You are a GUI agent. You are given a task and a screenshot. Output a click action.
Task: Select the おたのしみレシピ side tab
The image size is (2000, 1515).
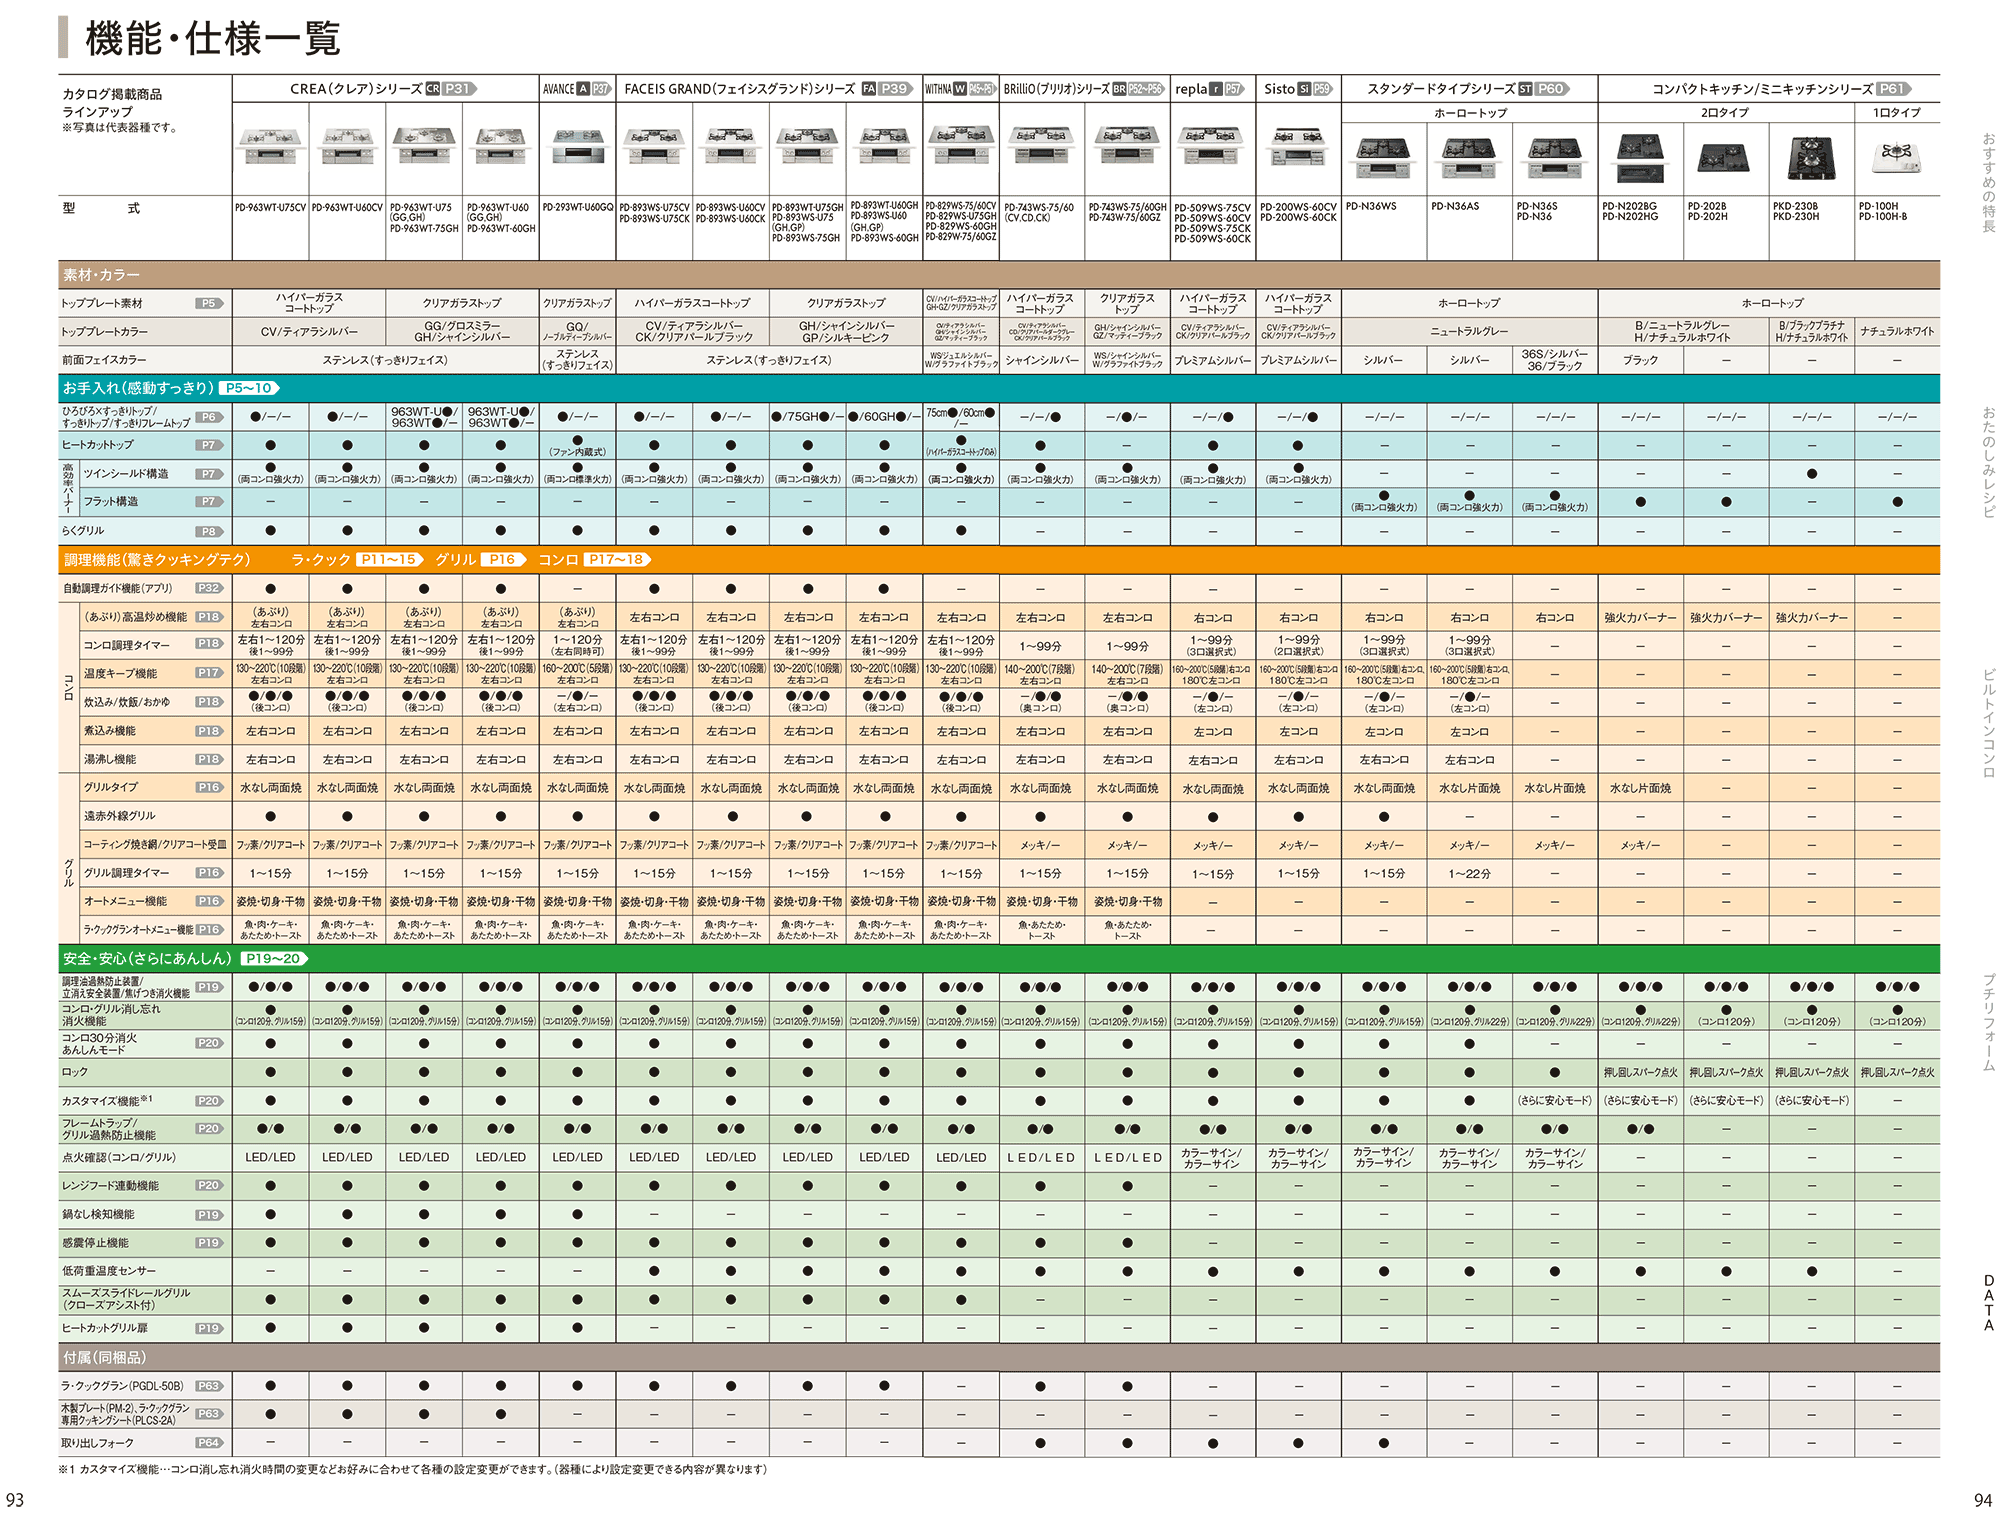(x=1988, y=462)
